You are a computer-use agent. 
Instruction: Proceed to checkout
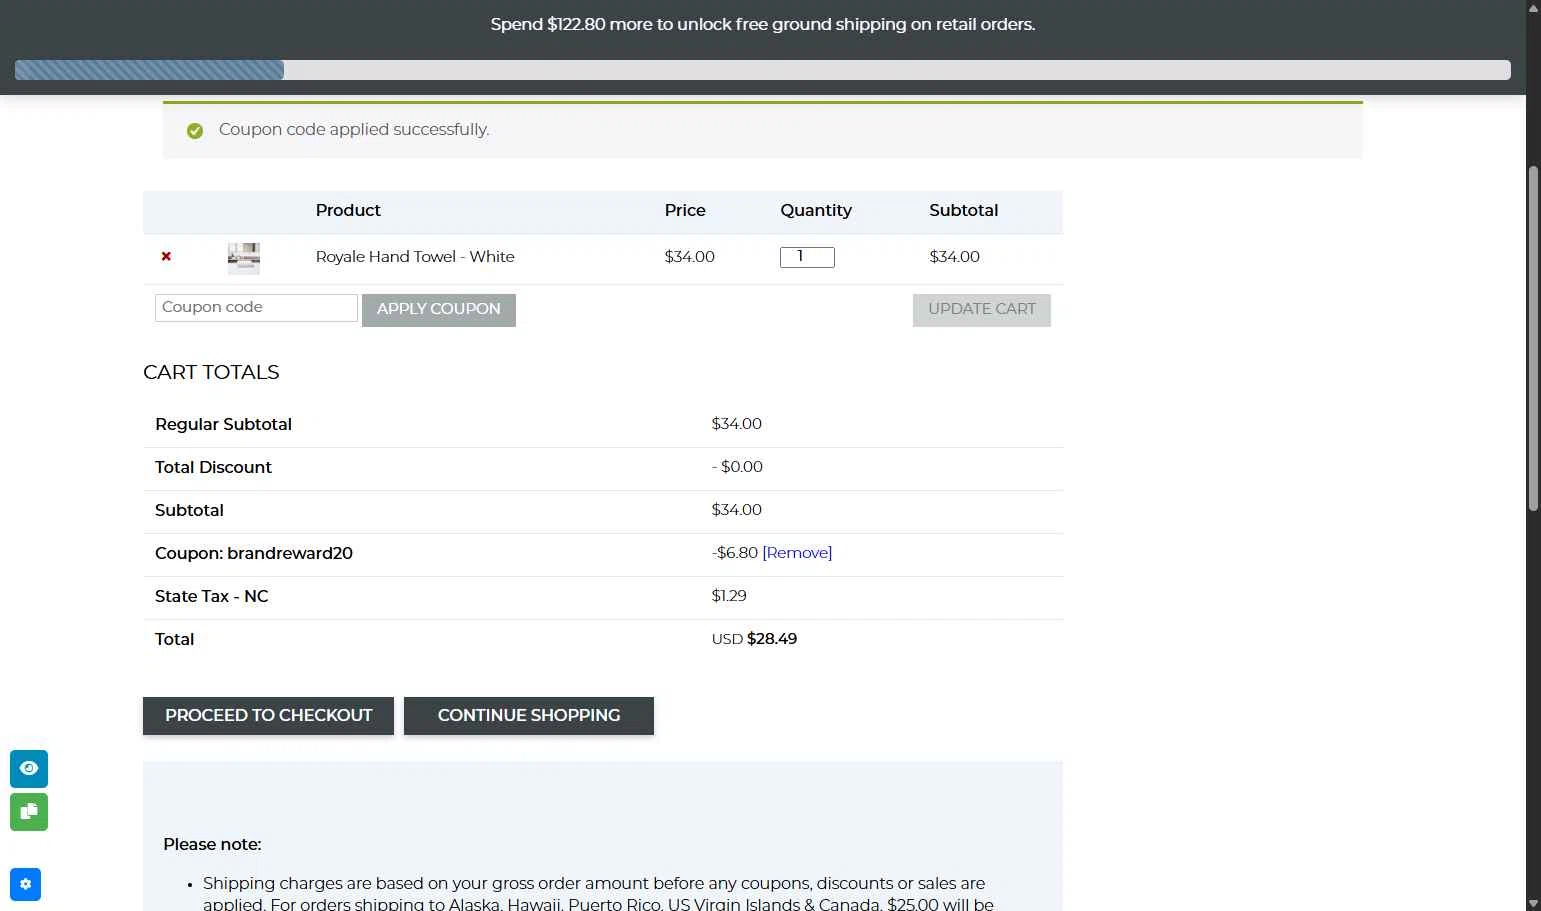(x=268, y=716)
